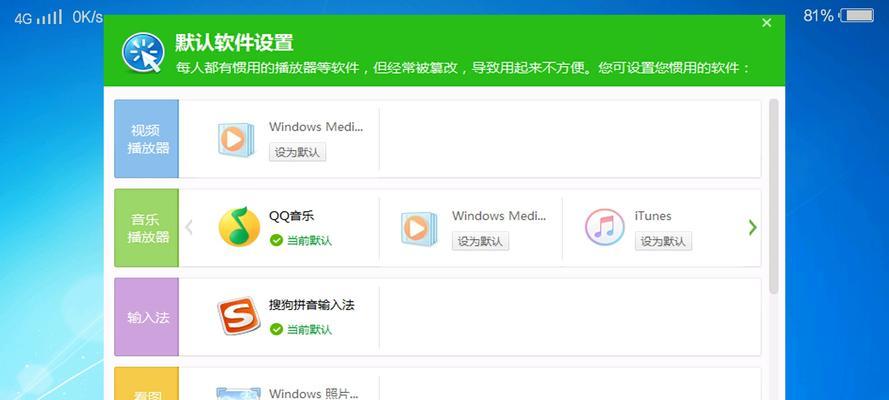The height and width of the screenshot is (400, 889).
Task: Click the iTunes app icon
Action: pyautogui.click(x=604, y=227)
